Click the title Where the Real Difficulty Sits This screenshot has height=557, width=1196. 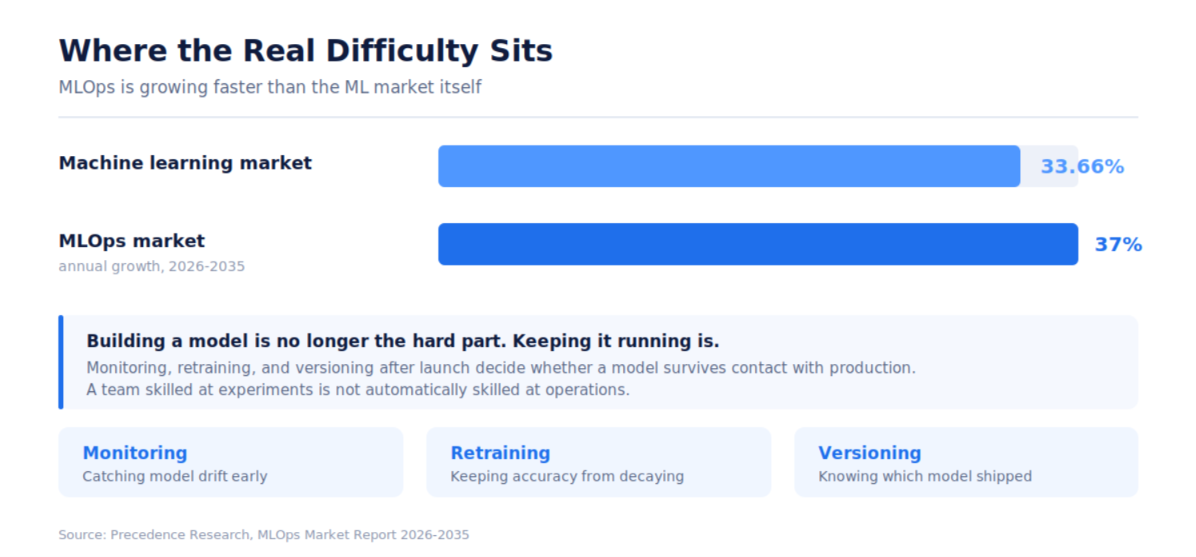point(306,51)
